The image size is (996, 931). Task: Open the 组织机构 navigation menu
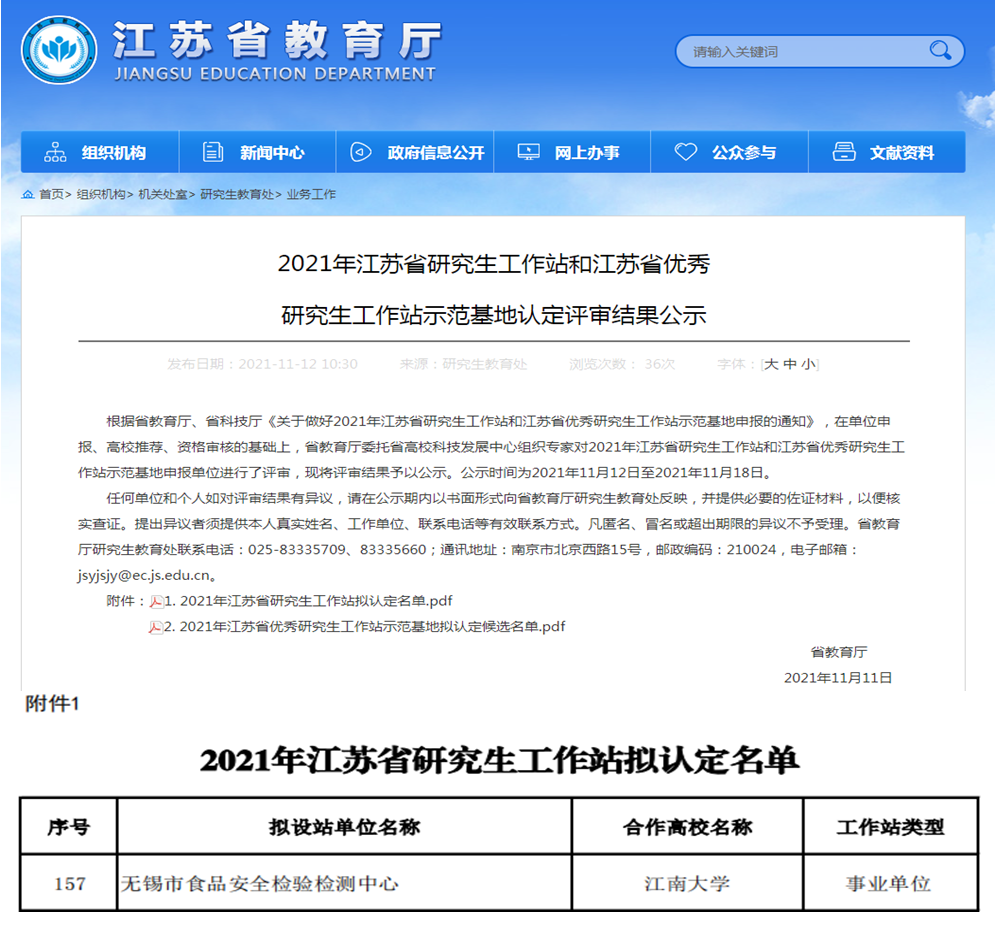click(100, 152)
